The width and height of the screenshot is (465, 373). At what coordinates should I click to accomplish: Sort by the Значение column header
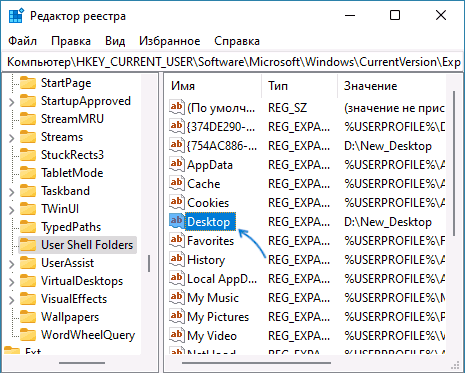392,86
